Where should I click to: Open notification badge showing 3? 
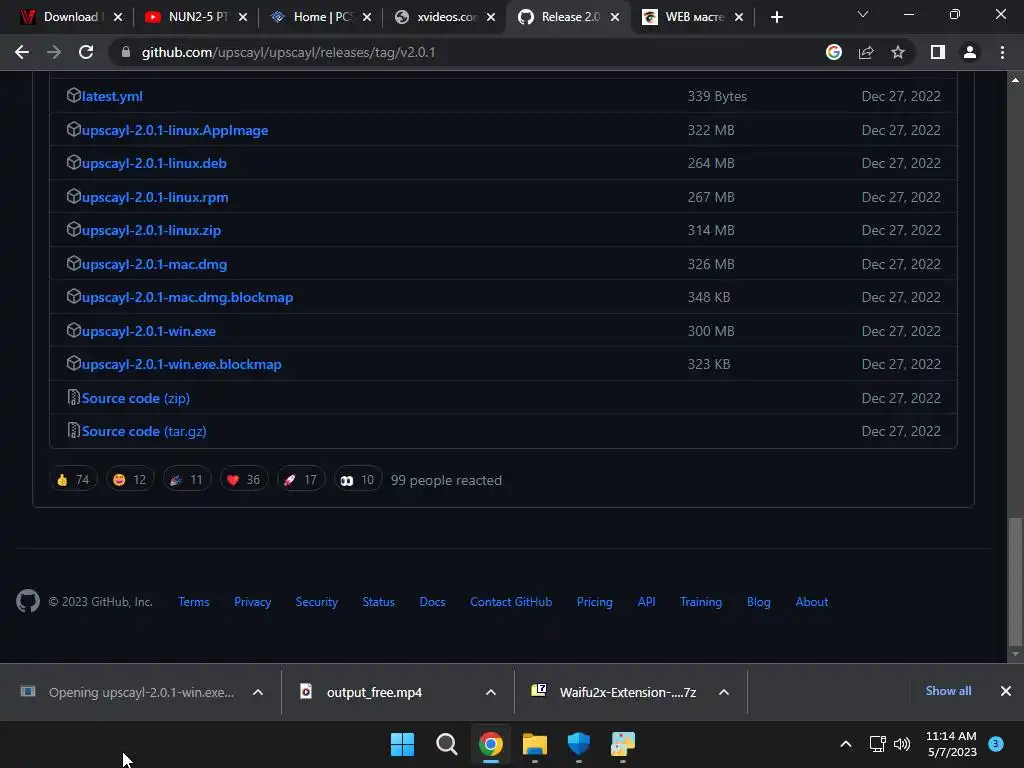[996, 743]
